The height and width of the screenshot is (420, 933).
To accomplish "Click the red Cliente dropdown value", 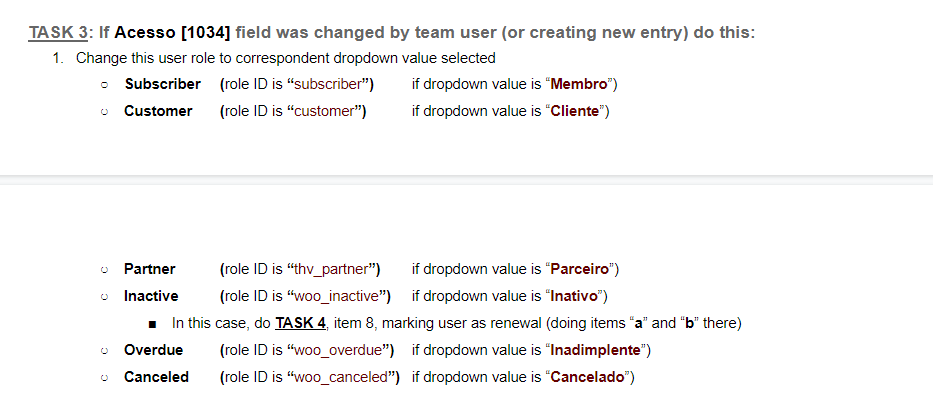I will point(578,111).
